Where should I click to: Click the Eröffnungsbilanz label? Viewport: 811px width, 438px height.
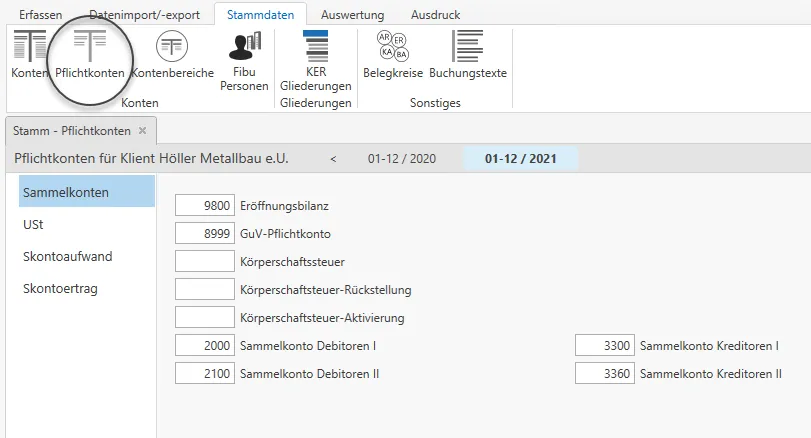tap(284, 206)
